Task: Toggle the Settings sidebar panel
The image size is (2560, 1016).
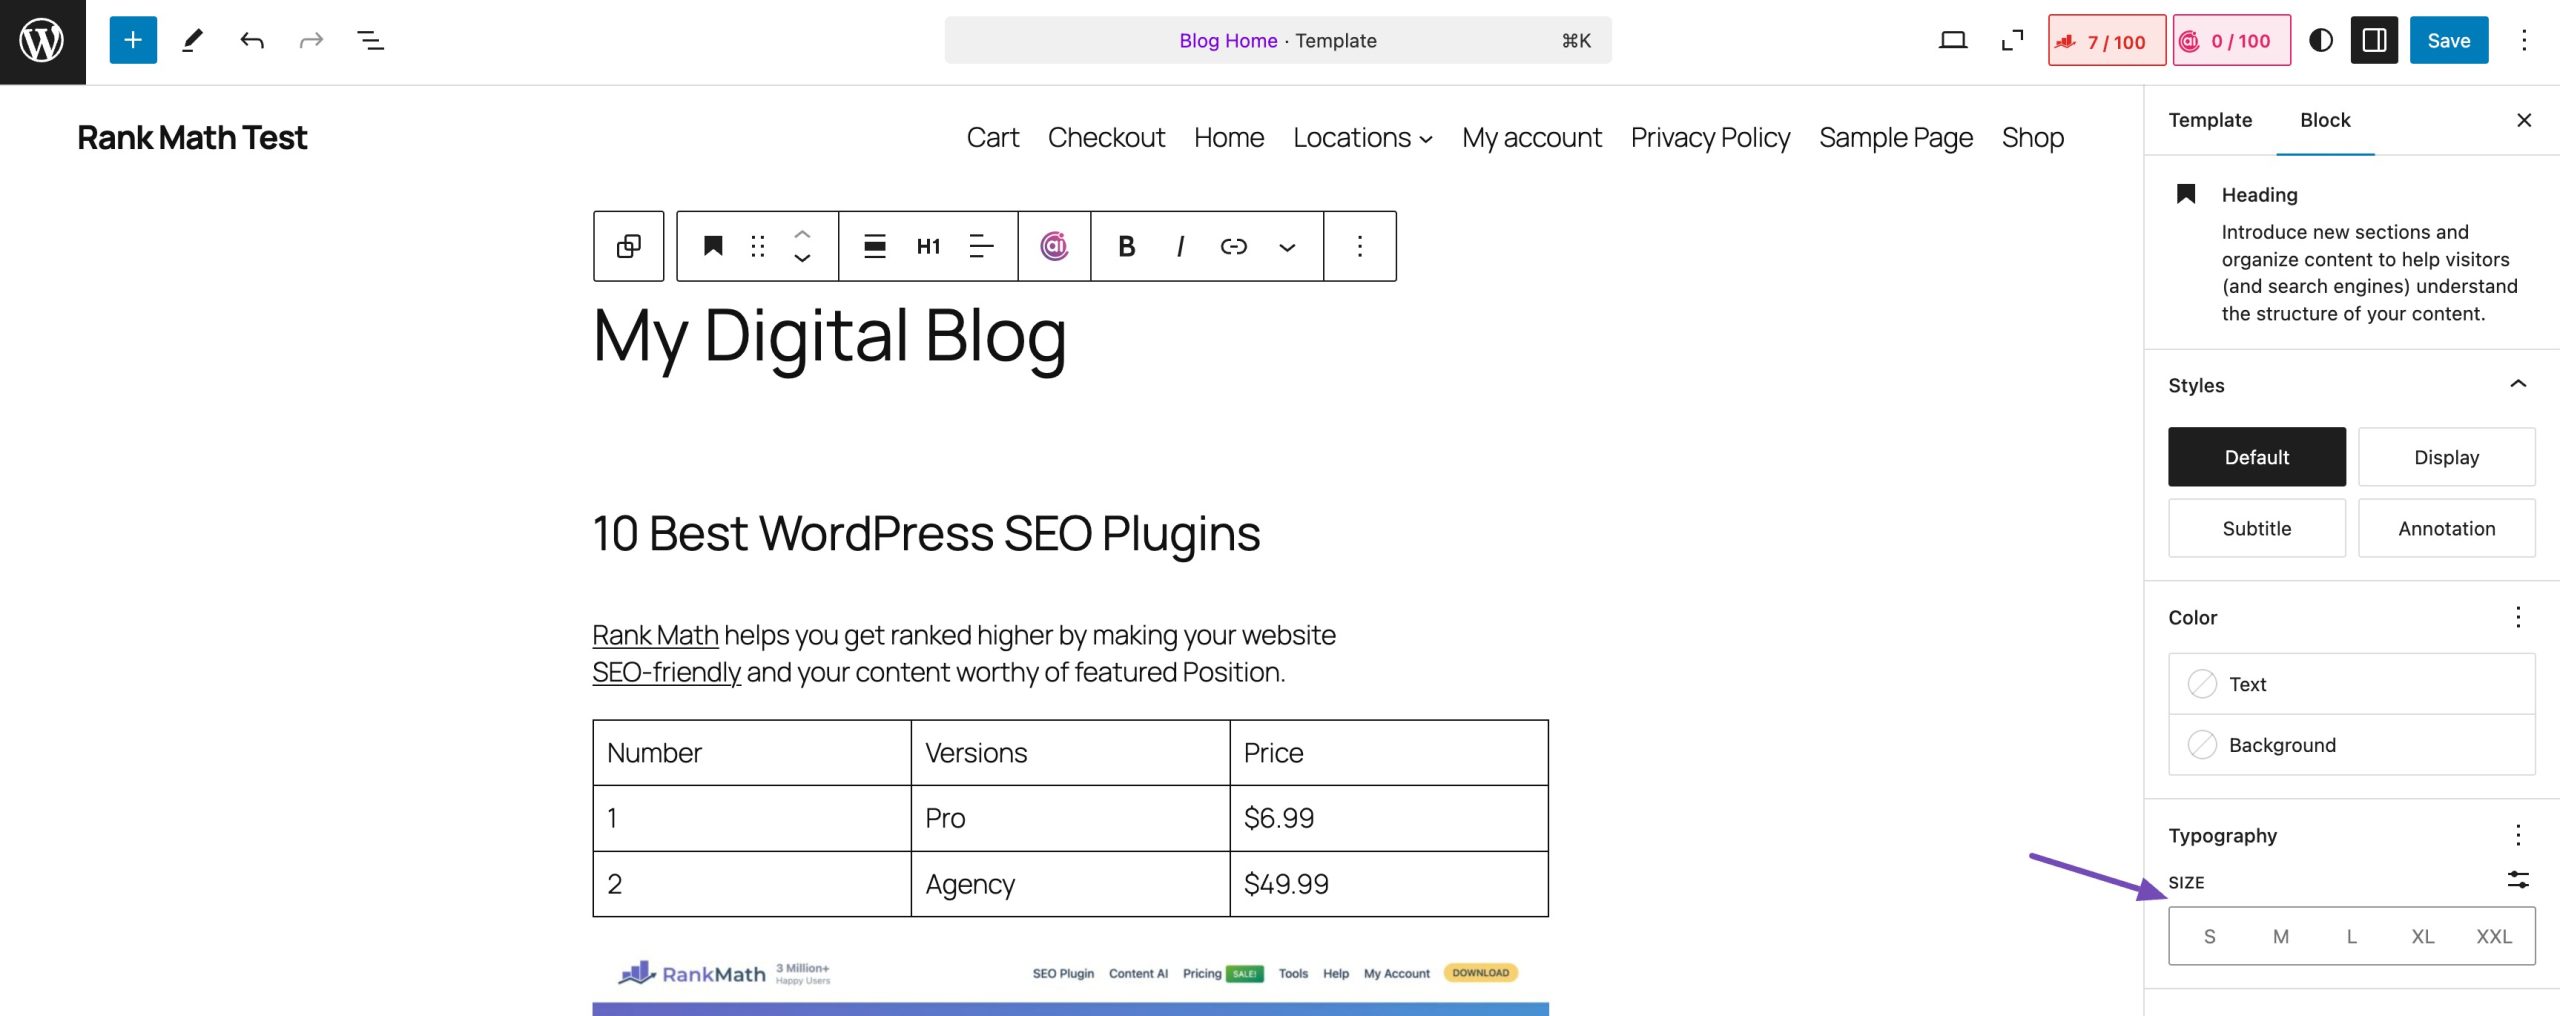Action: point(2375,41)
